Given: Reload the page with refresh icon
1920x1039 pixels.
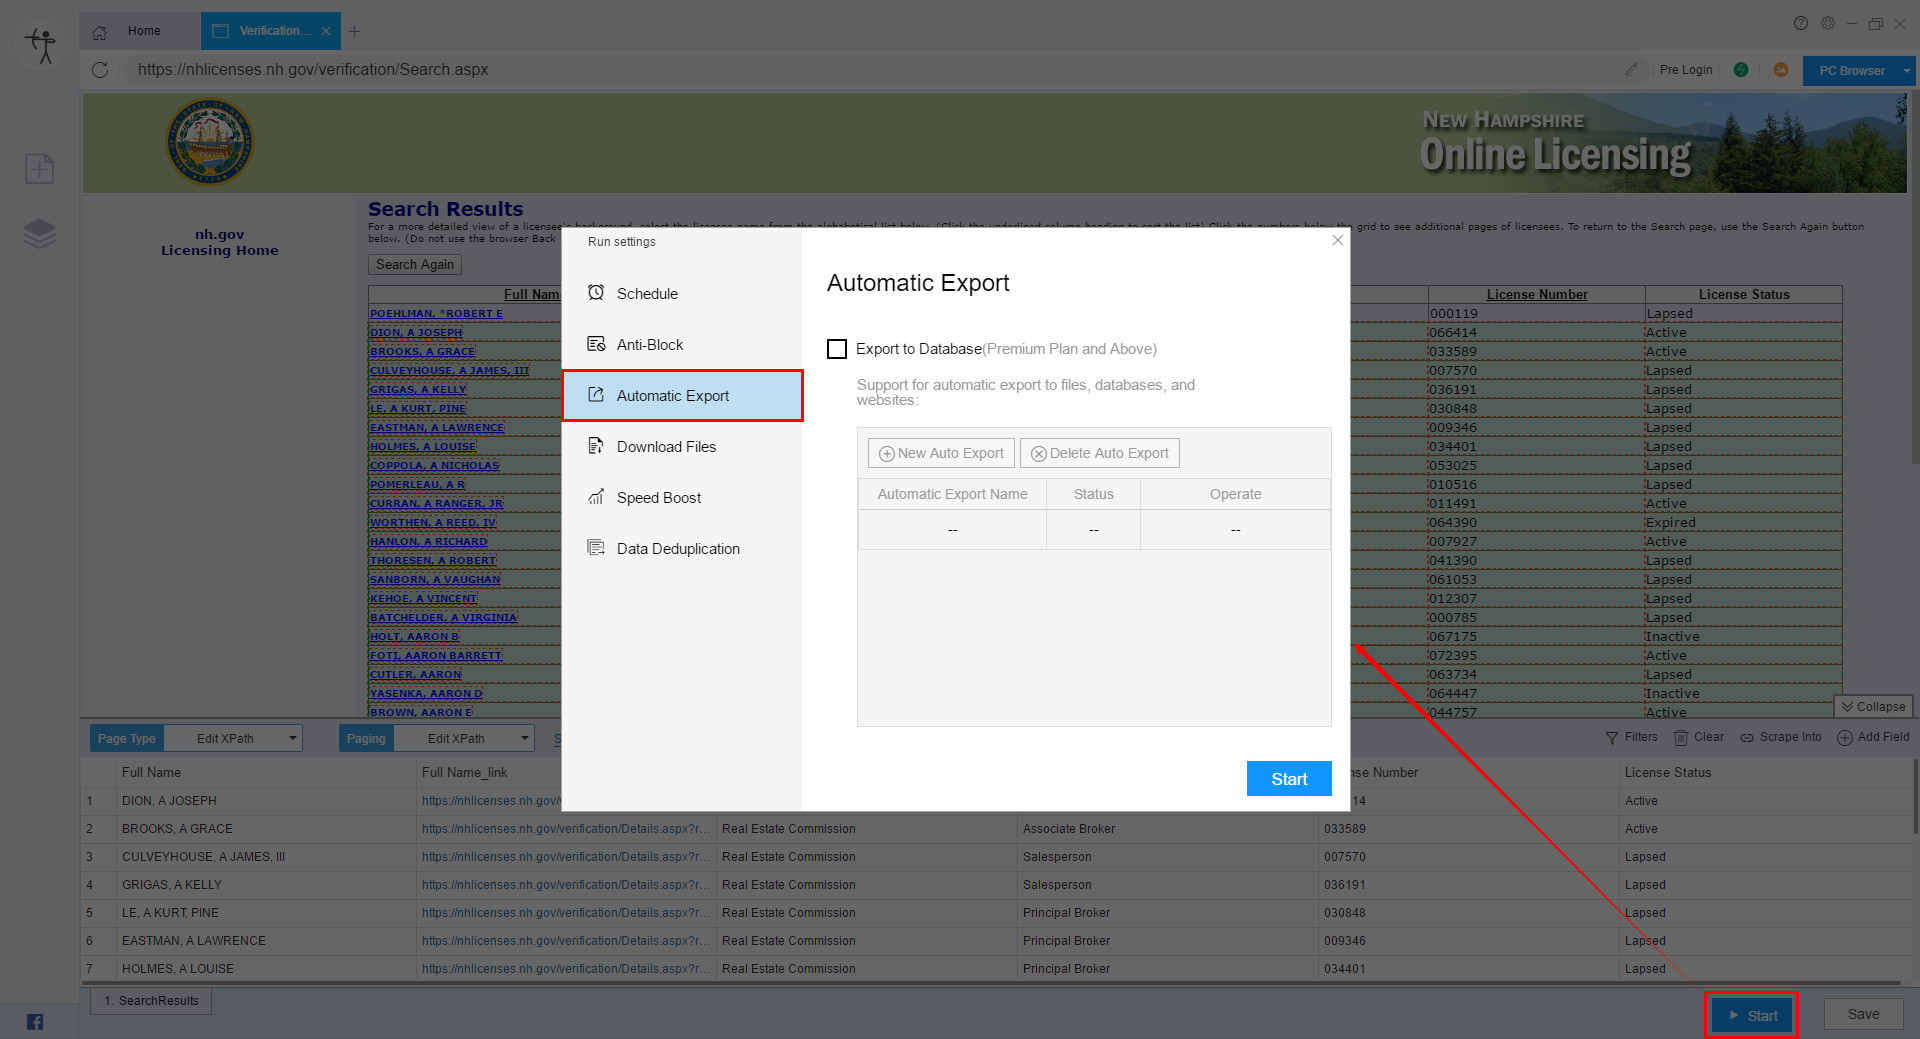Looking at the screenshot, I should 100,70.
